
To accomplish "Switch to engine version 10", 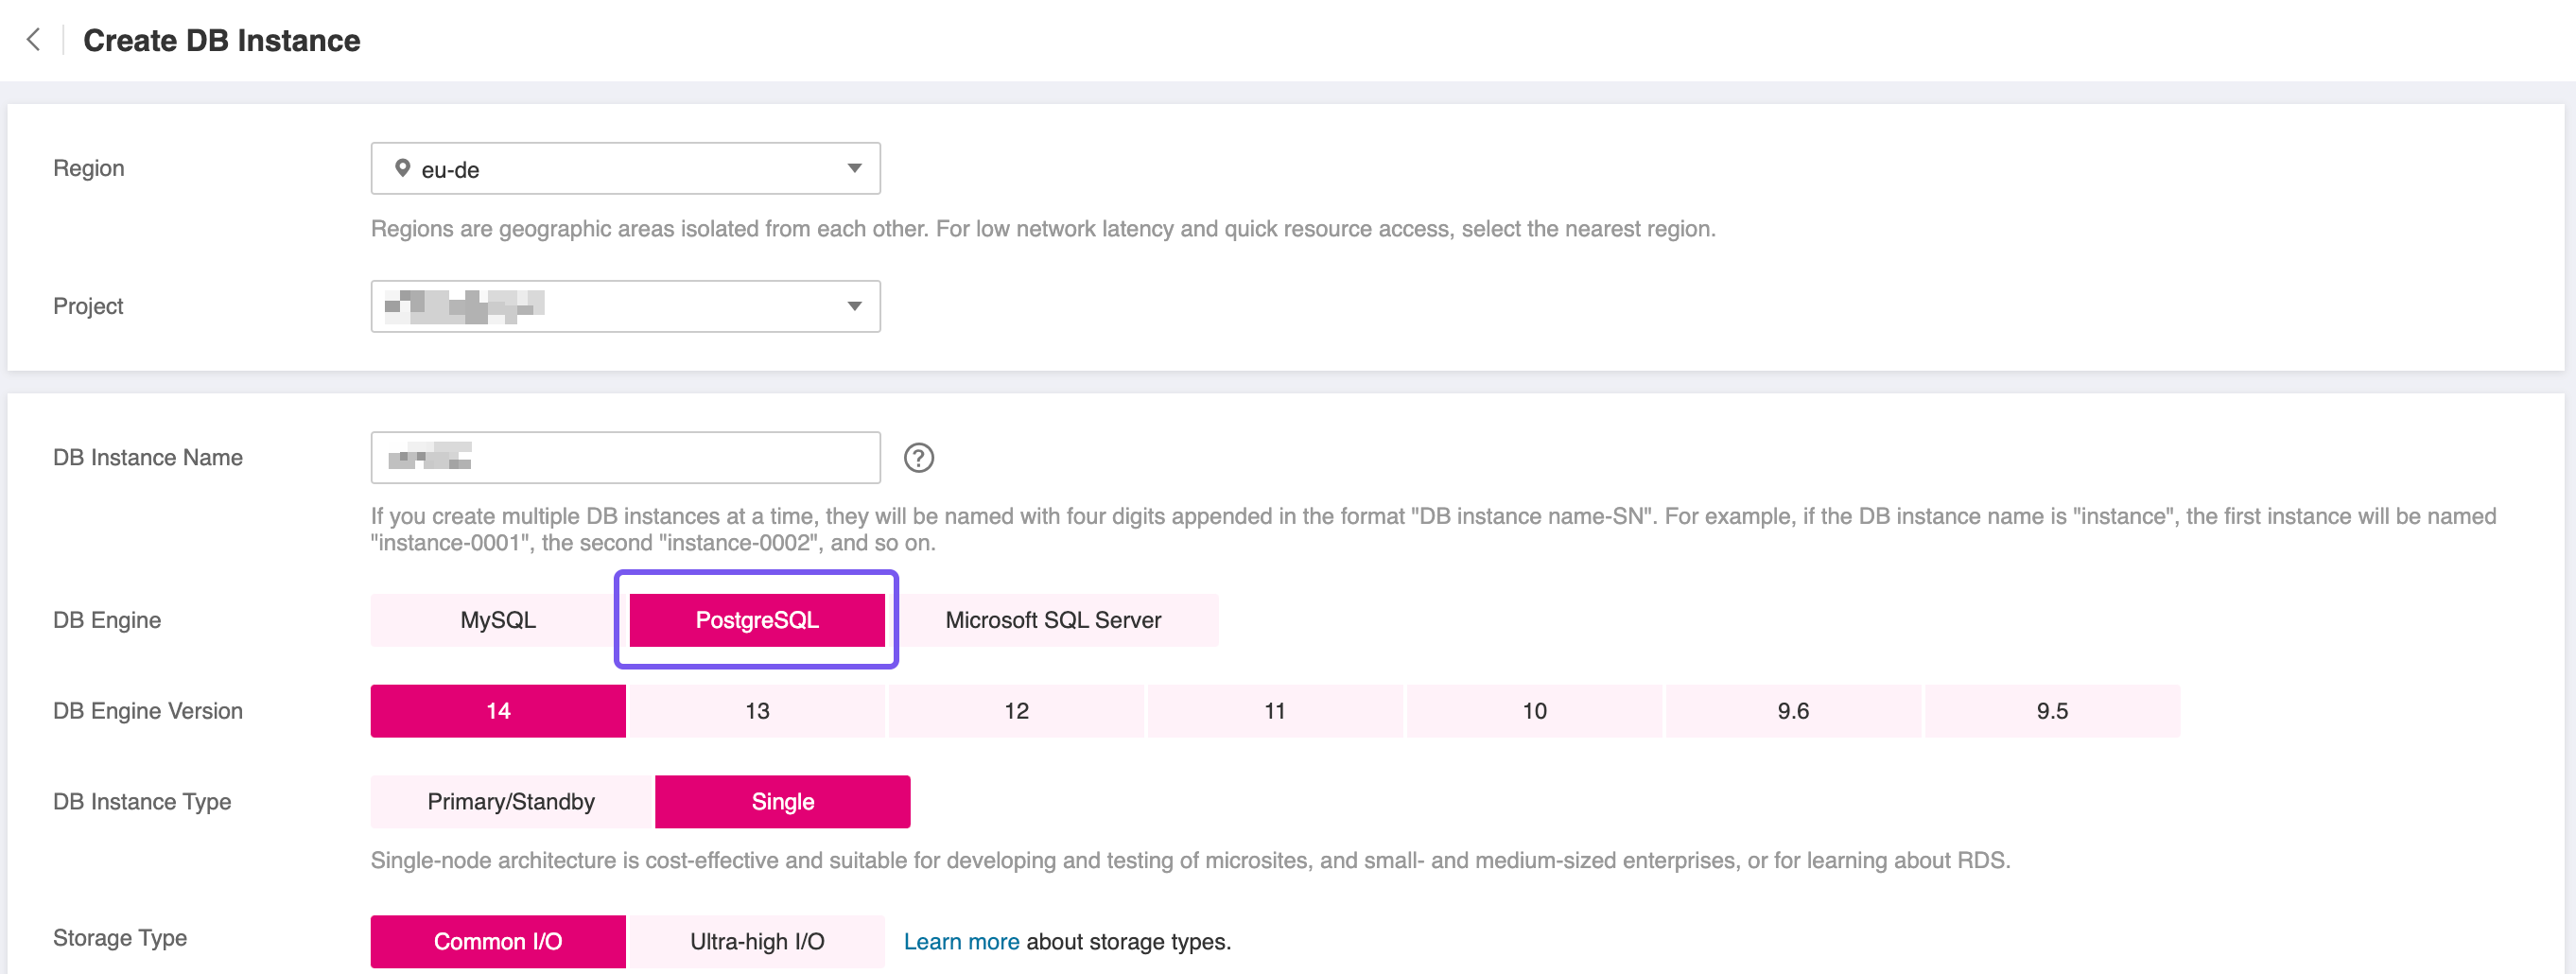I will tap(1533, 711).
